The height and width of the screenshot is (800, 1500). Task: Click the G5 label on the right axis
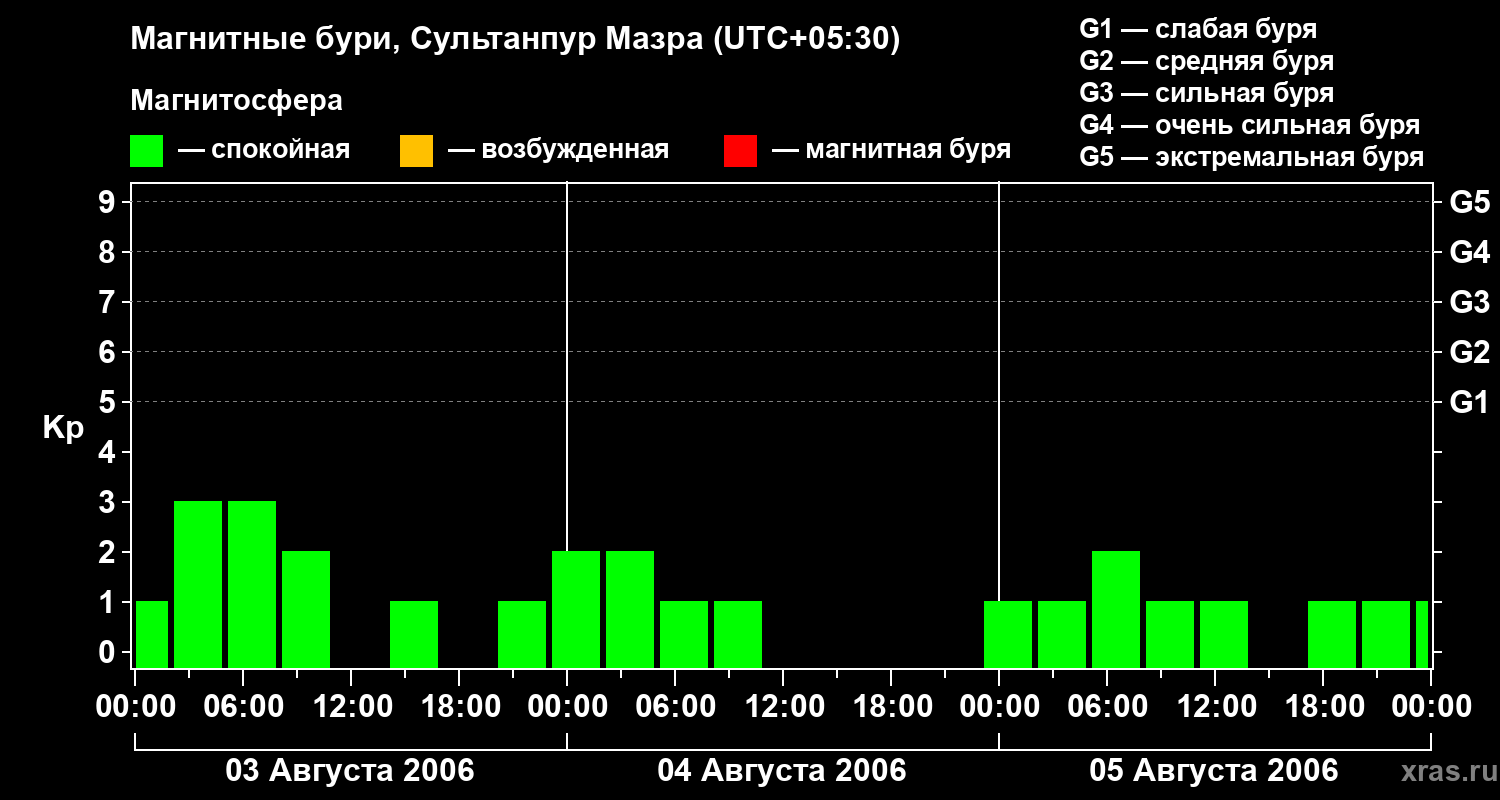[1470, 202]
